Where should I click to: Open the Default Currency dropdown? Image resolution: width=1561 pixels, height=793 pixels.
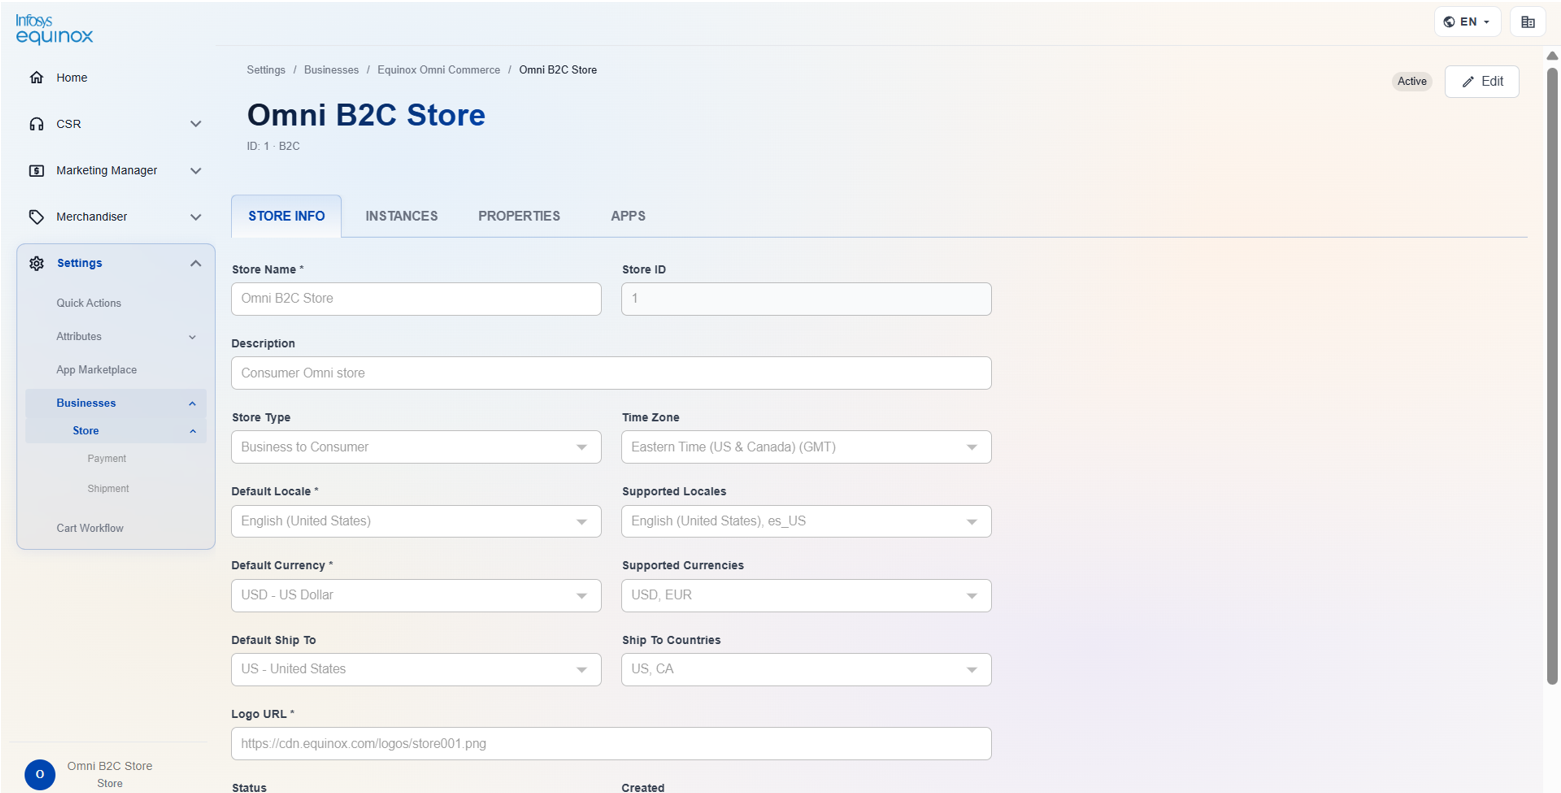click(x=416, y=595)
